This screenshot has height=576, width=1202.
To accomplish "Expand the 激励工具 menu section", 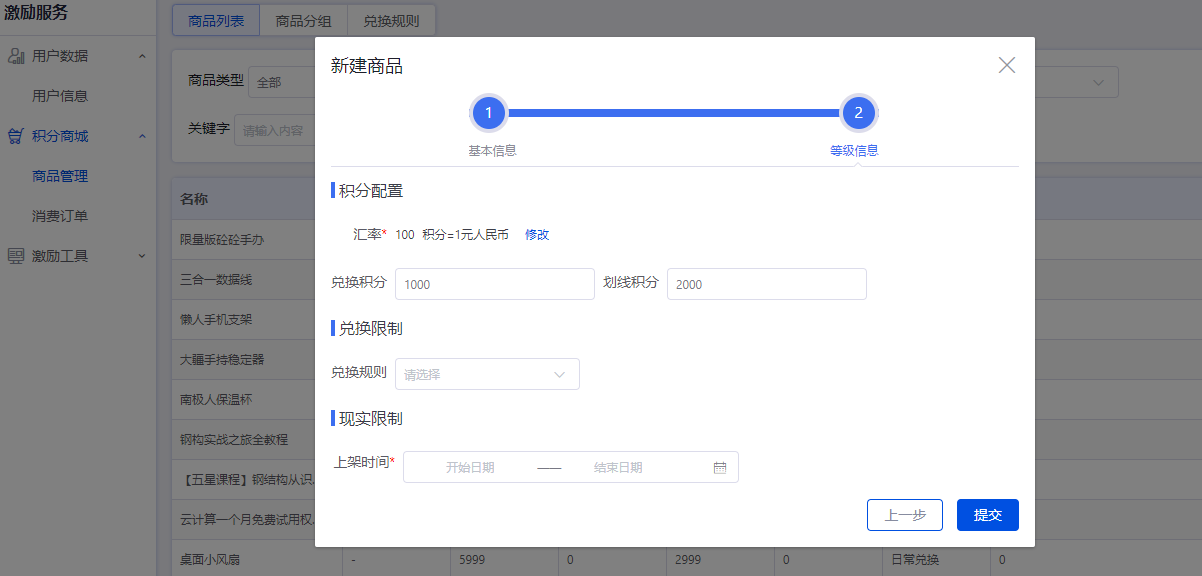I will 142,256.
